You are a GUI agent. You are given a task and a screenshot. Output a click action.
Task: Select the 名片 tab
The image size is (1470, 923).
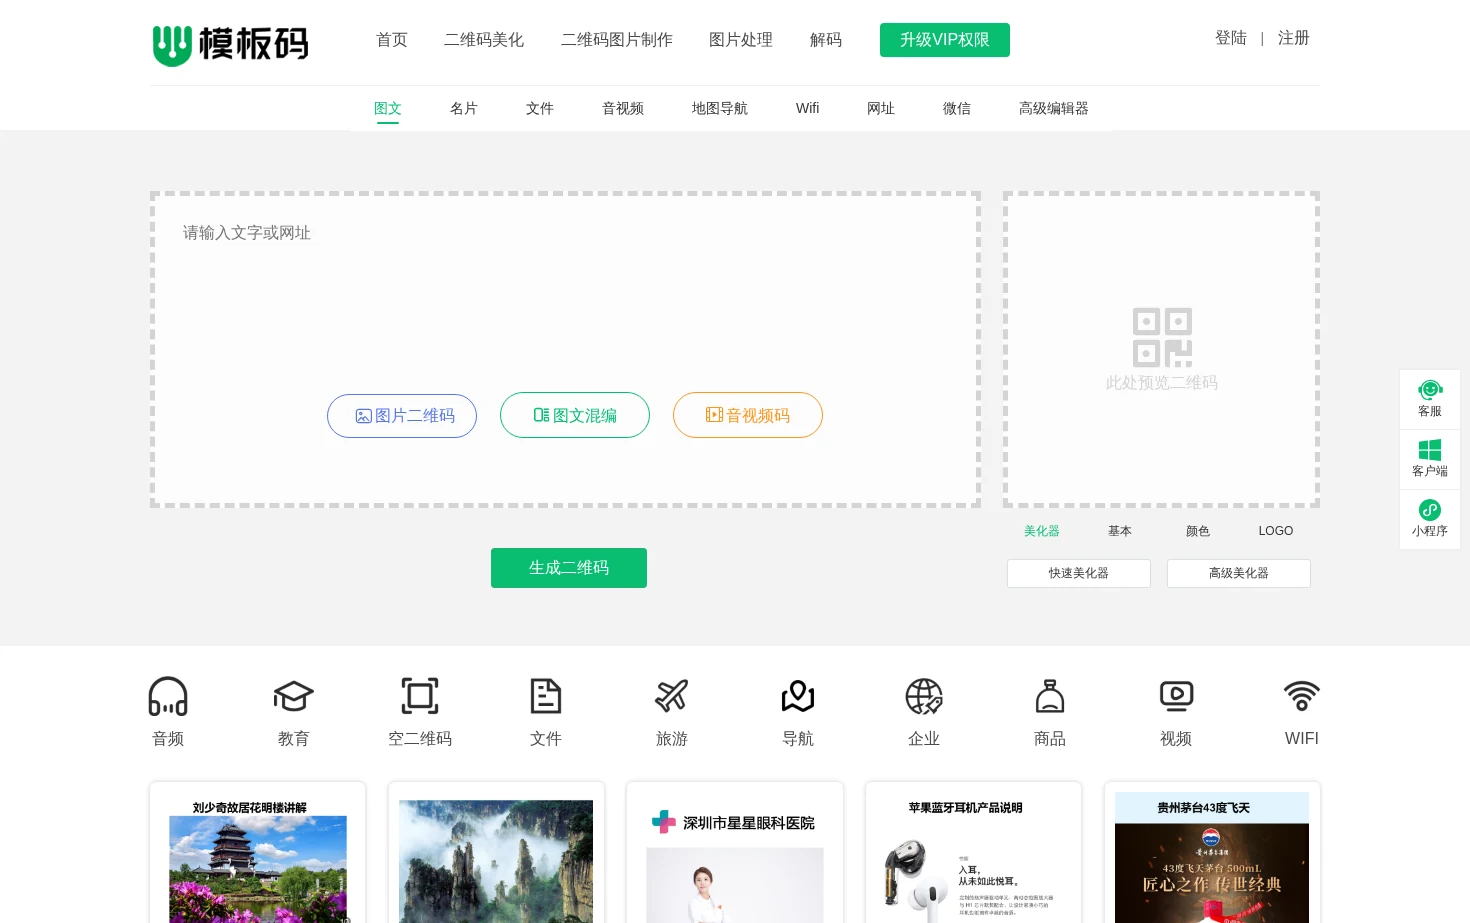coord(464,109)
